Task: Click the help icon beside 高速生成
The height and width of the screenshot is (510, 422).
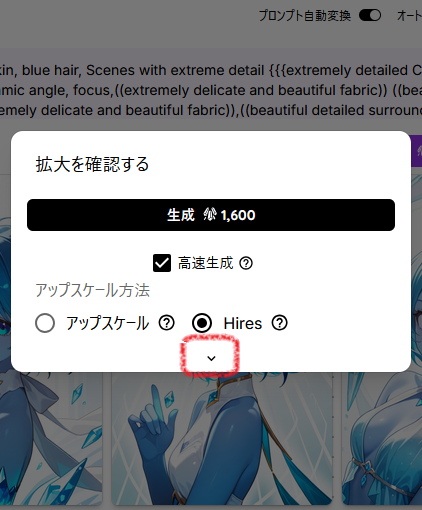Action: (x=246, y=263)
